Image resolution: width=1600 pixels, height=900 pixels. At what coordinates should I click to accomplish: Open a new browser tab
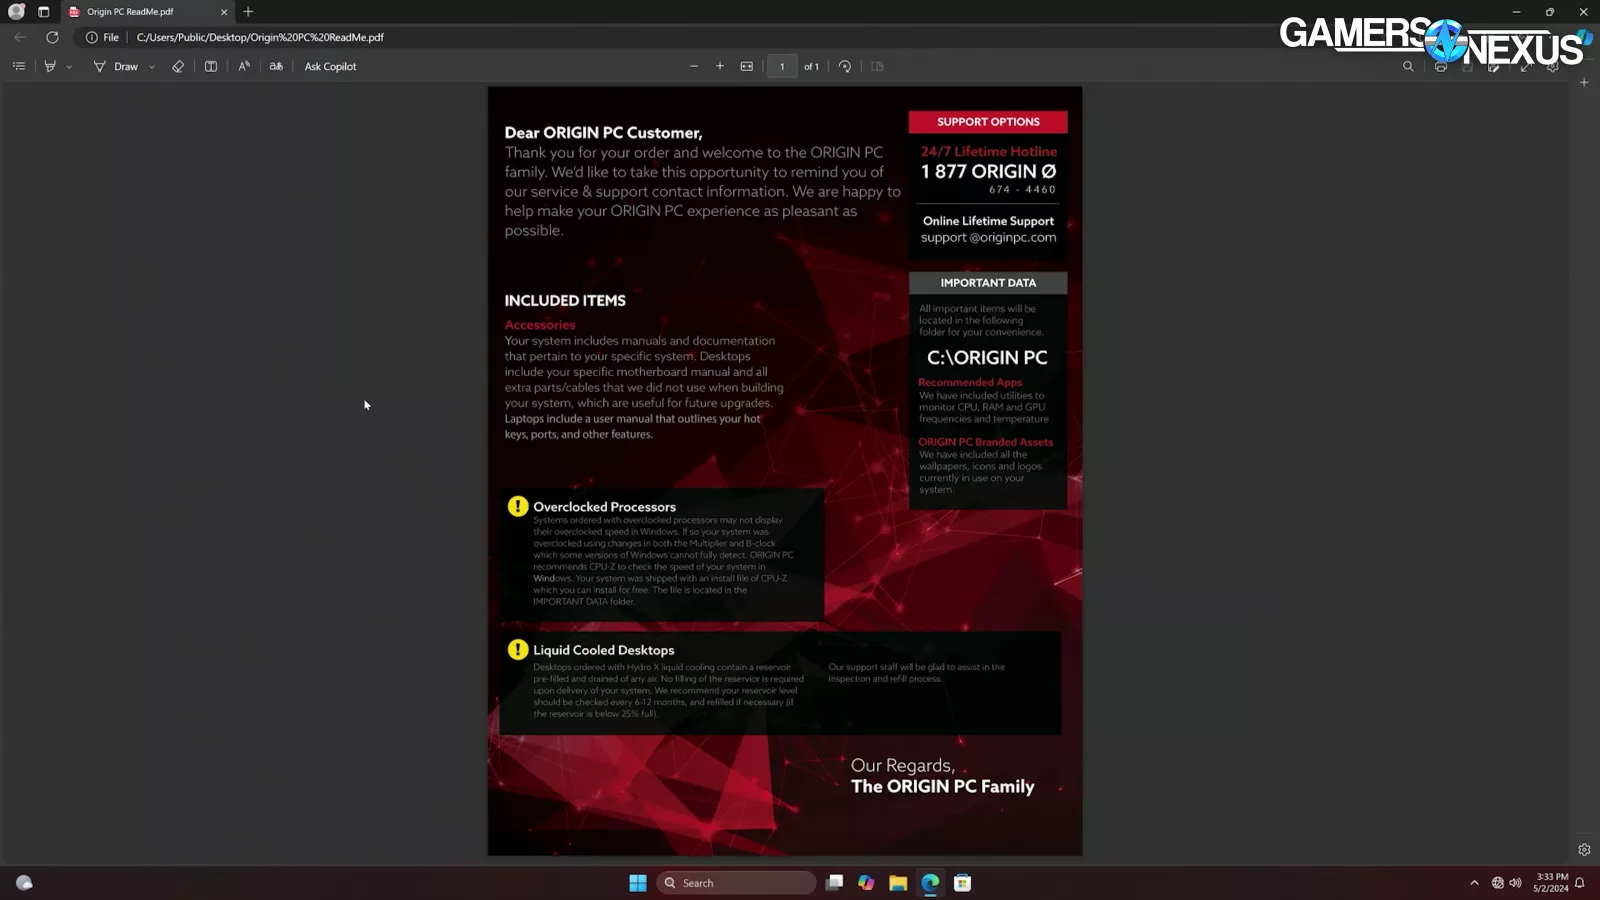tap(248, 12)
